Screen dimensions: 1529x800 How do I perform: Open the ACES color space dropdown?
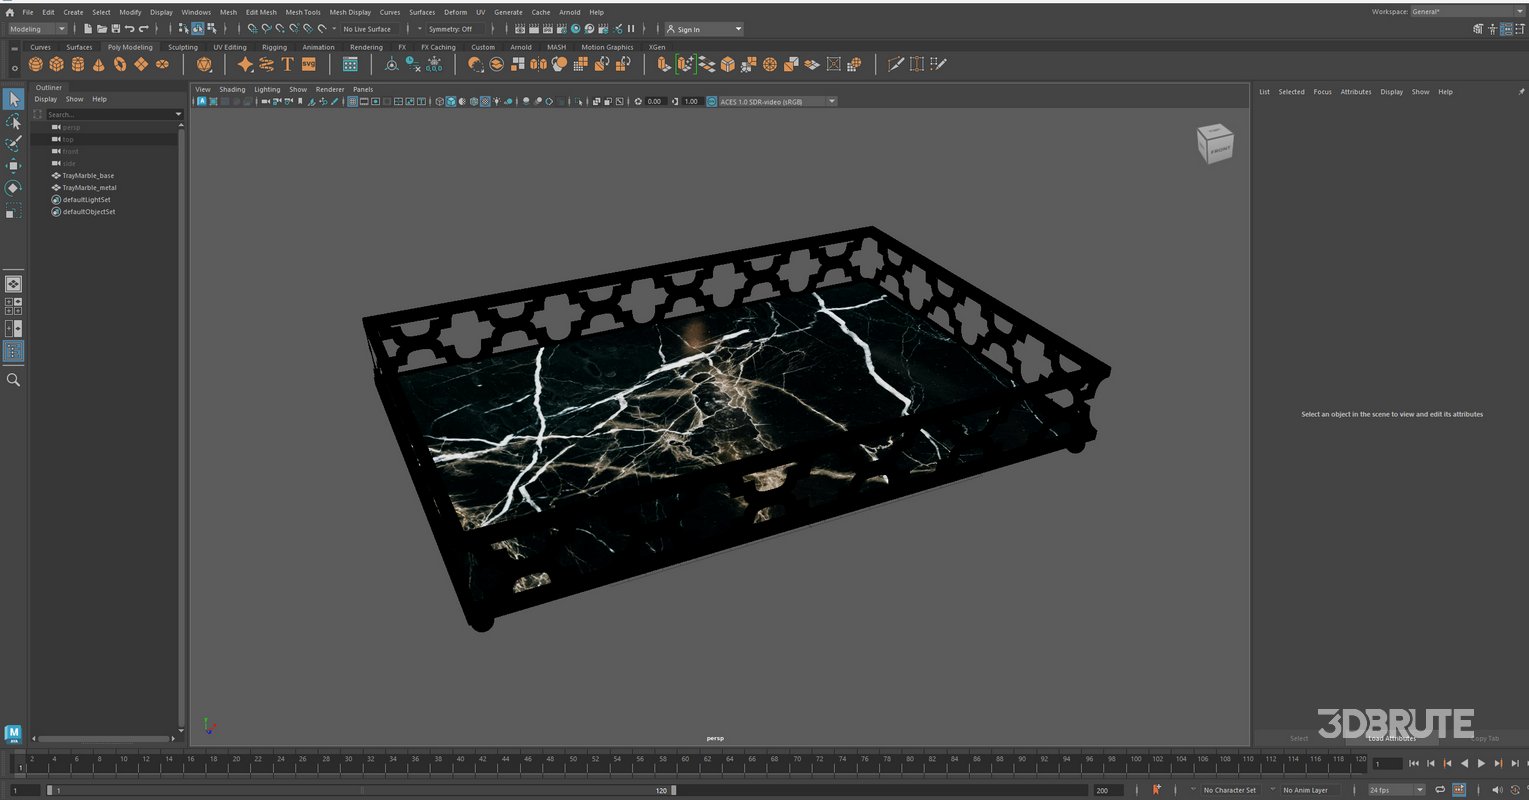coord(831,101)
